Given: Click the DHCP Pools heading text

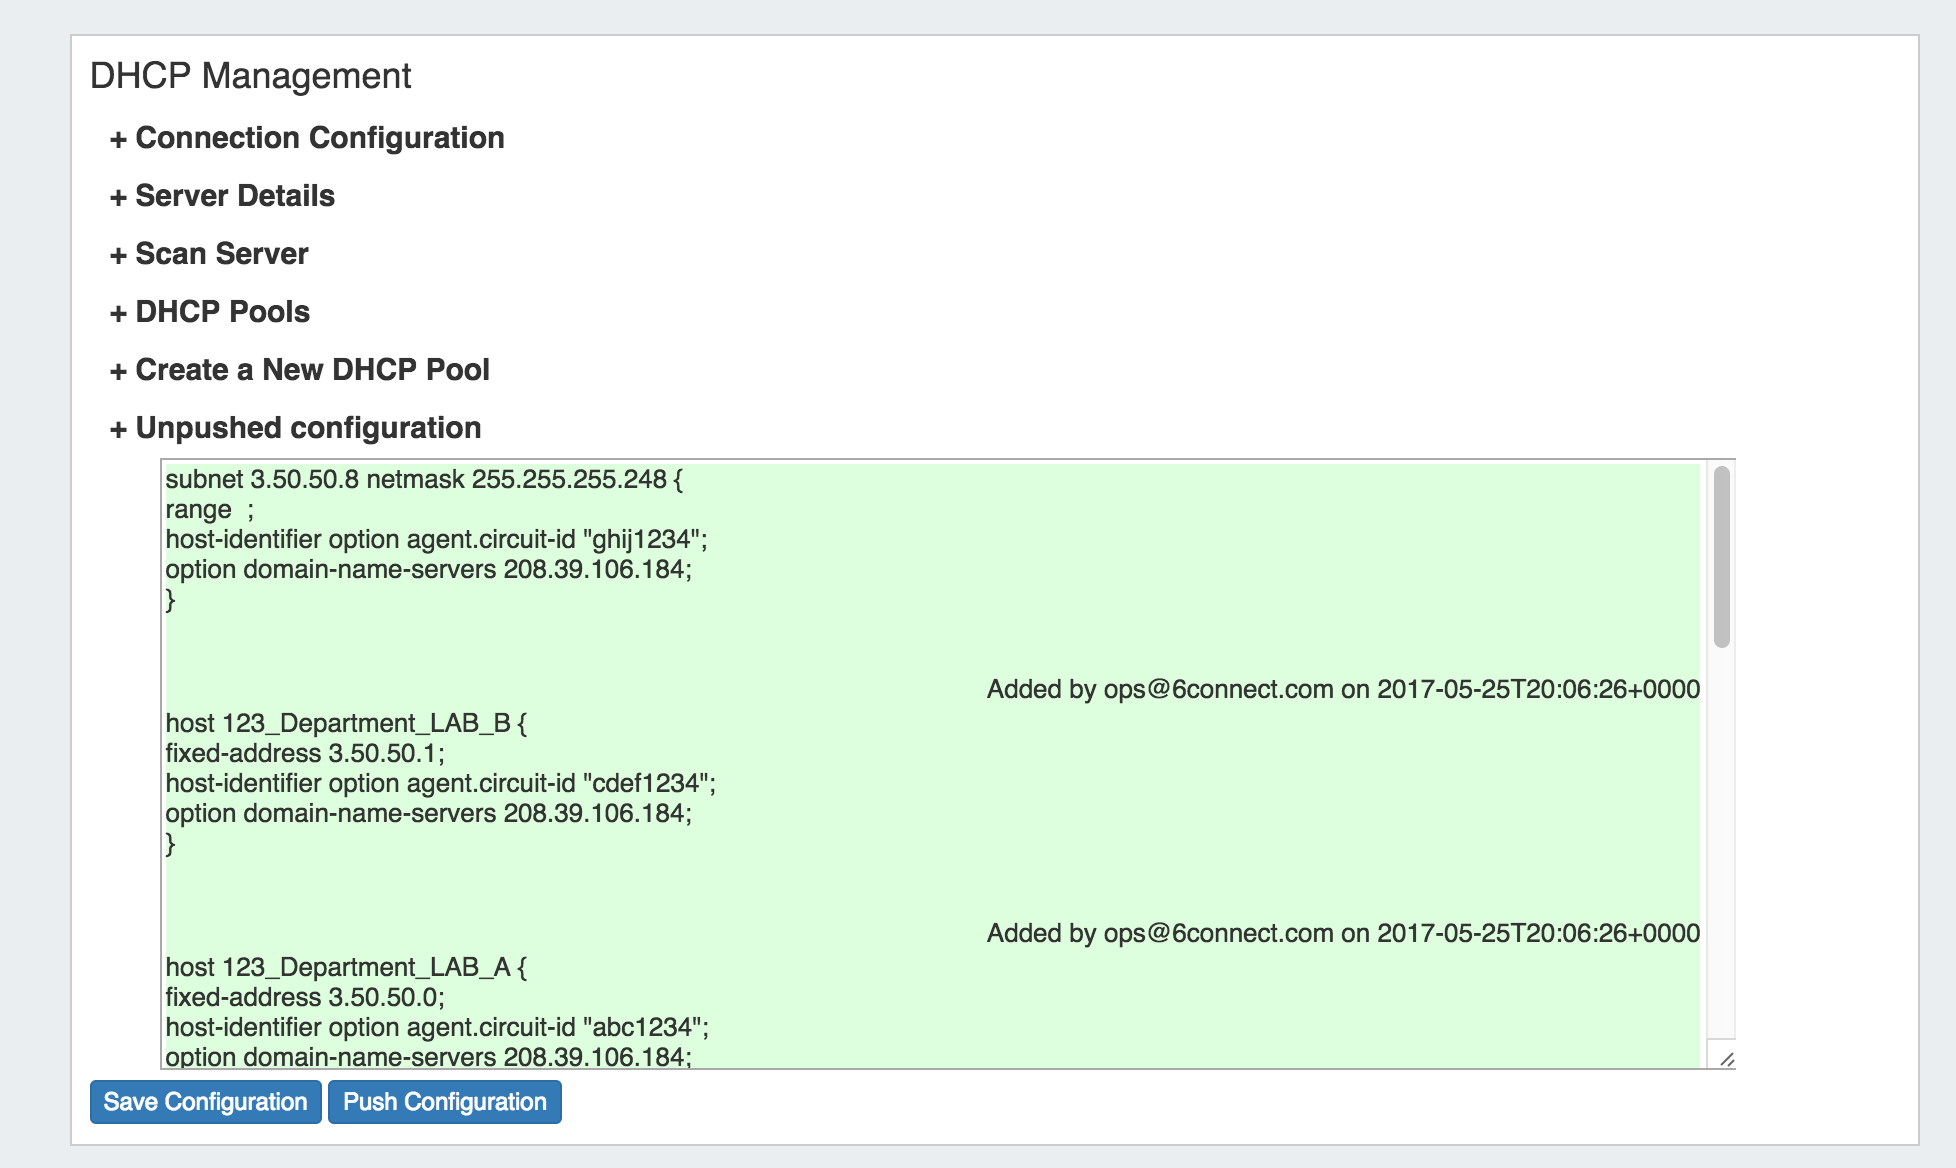Looking at the screenshot, I should (x=222, y=312).
